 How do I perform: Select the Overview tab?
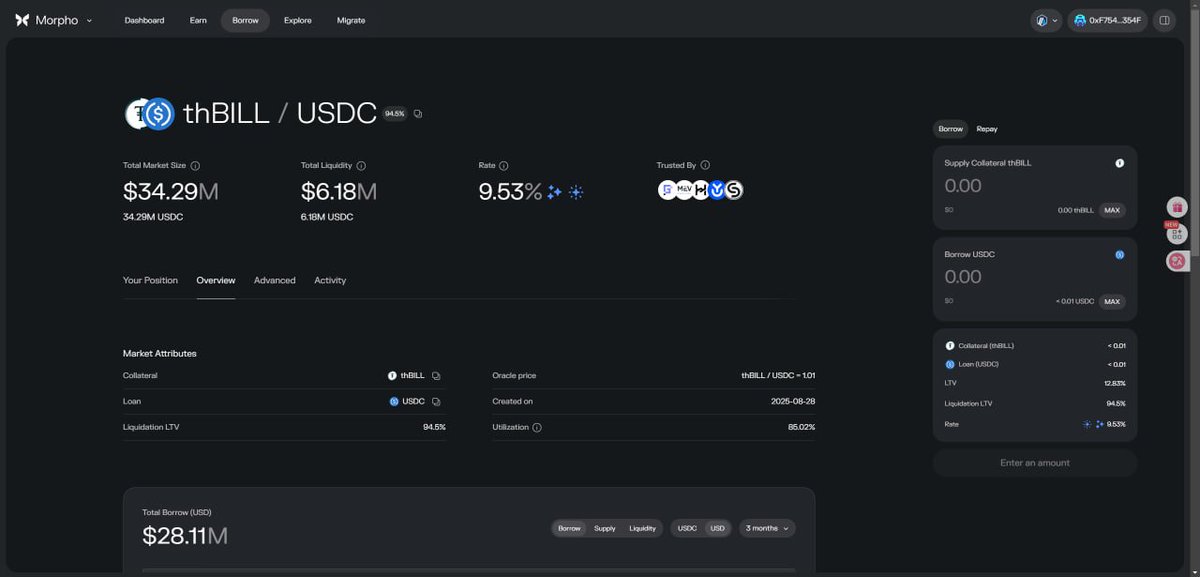(216, 280)
